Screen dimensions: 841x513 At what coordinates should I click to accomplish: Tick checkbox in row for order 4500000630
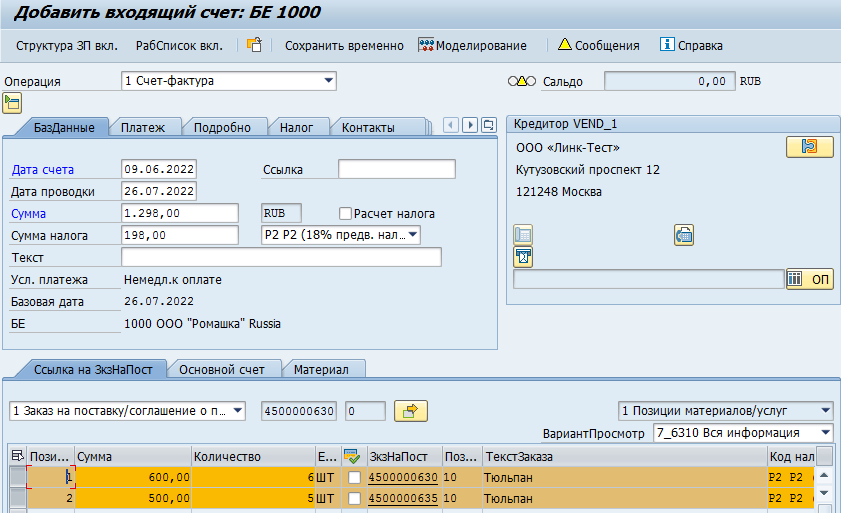coord(354,478)
